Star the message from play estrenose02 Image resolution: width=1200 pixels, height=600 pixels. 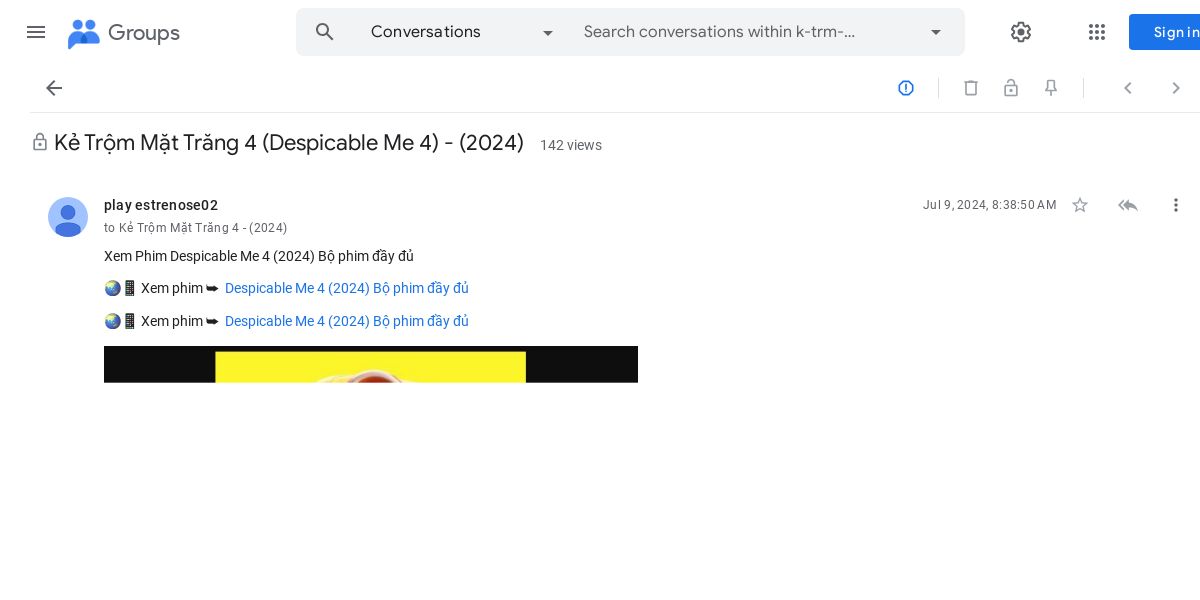tap(1080, 205)
